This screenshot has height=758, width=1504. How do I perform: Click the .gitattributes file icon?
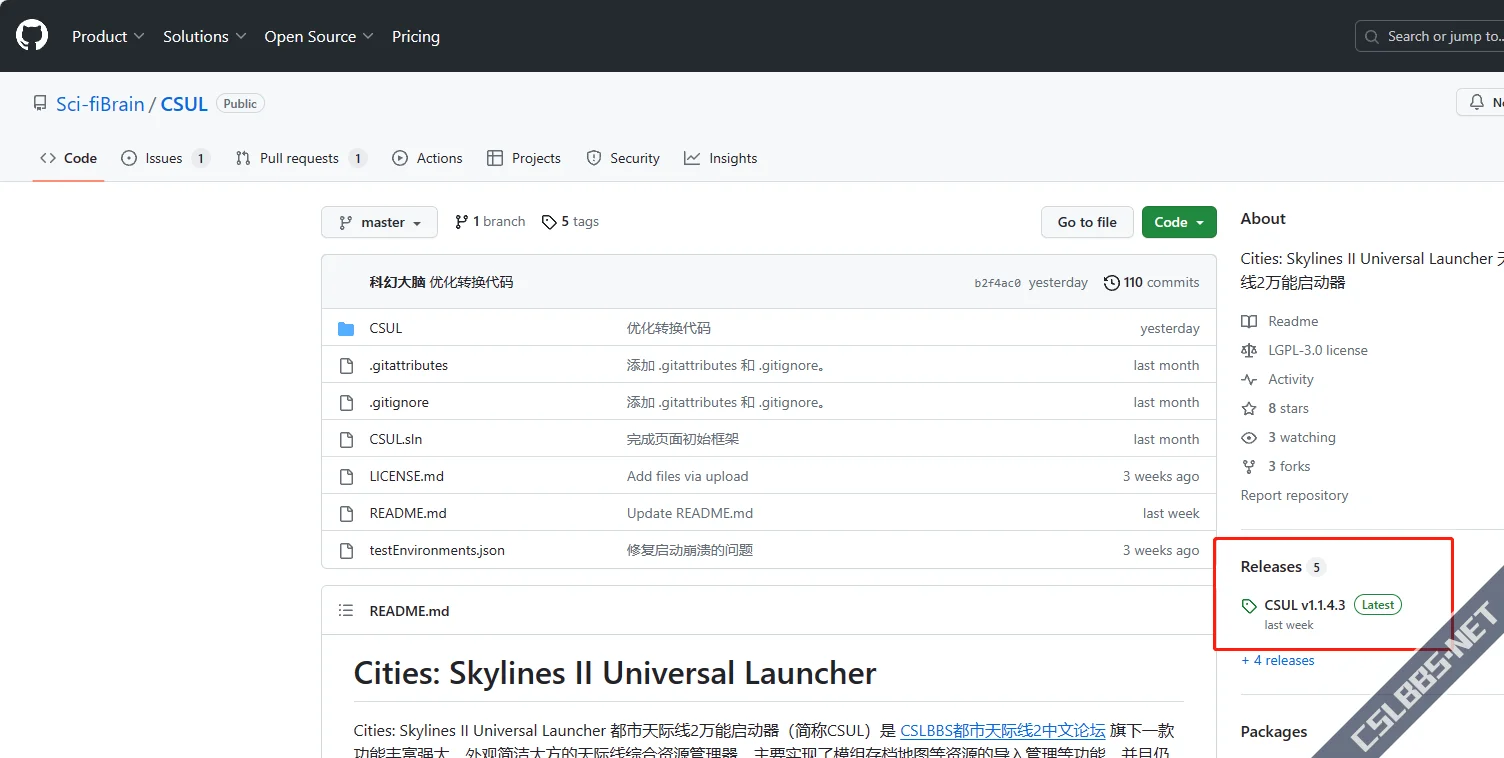(x=346, y=365)
